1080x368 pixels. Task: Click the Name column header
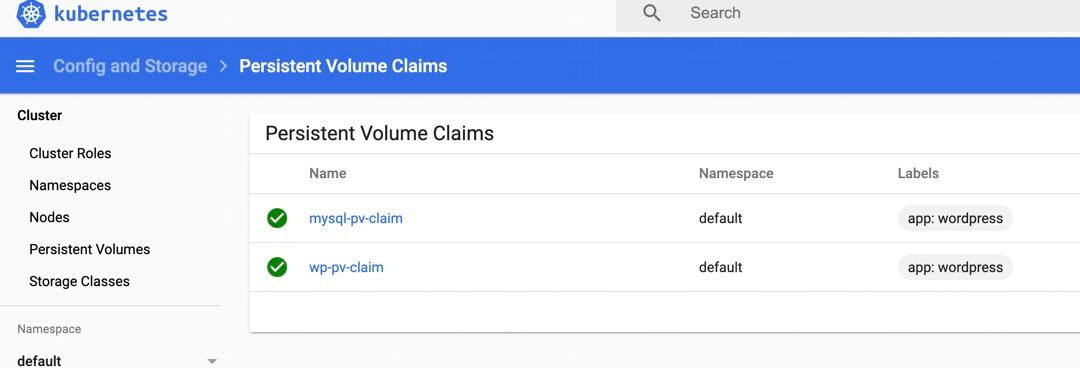coord(328,174)
